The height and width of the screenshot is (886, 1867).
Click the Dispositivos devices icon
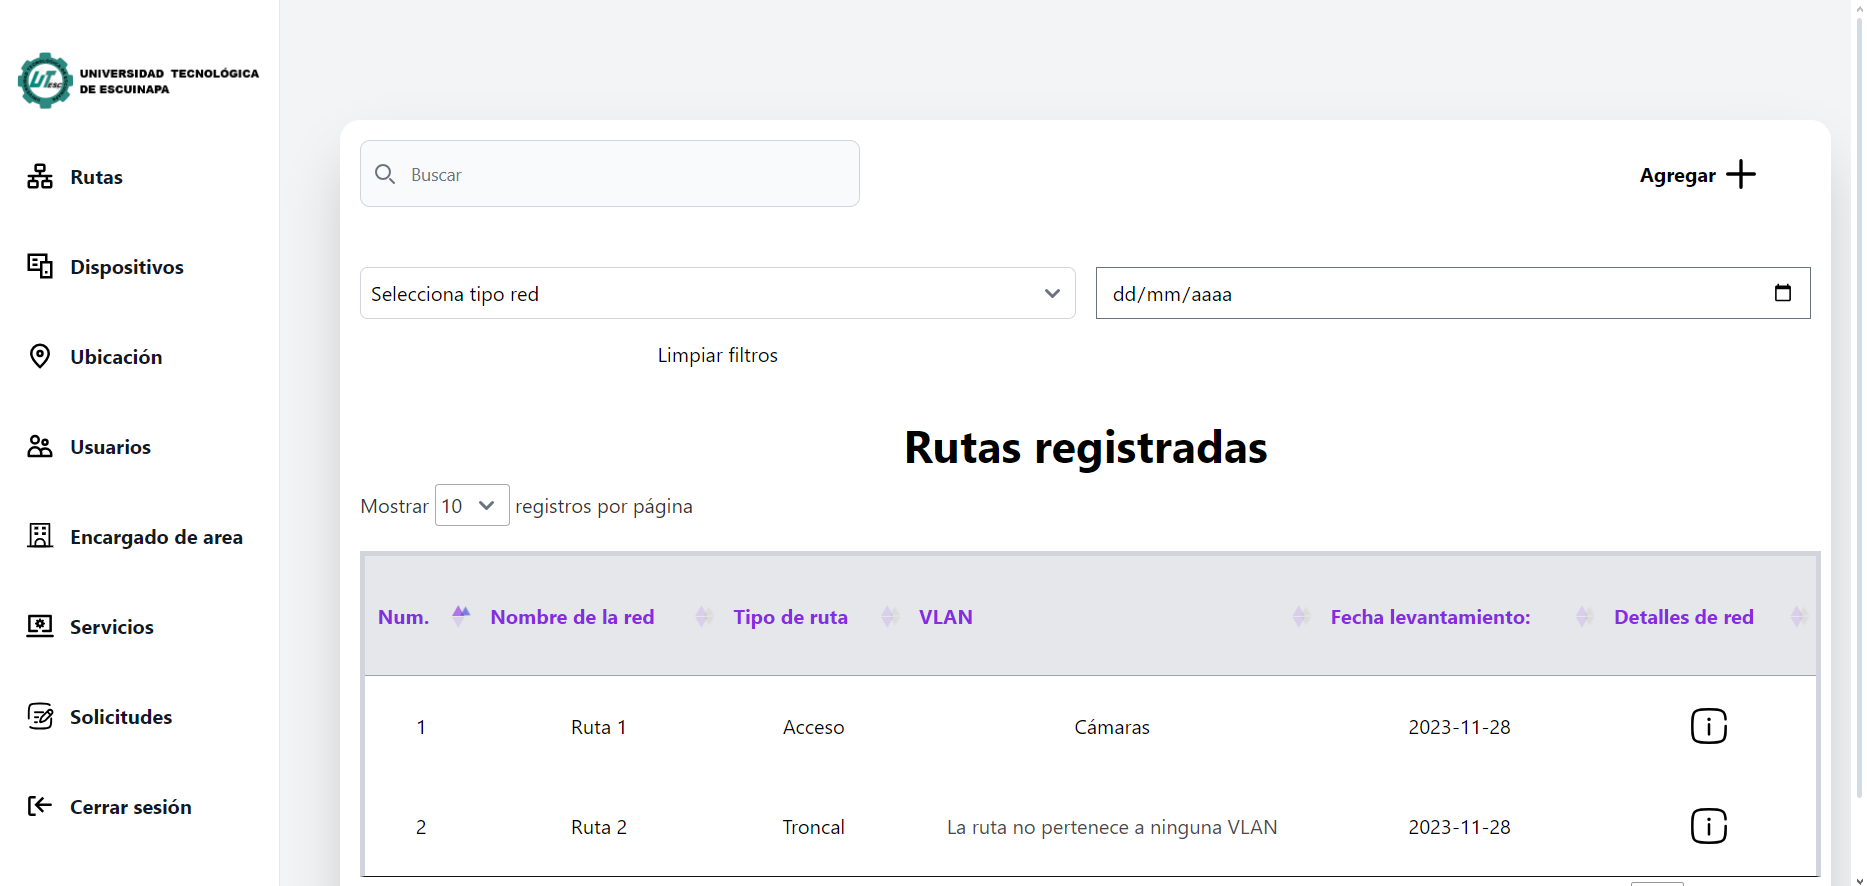(x=40, y=266)
